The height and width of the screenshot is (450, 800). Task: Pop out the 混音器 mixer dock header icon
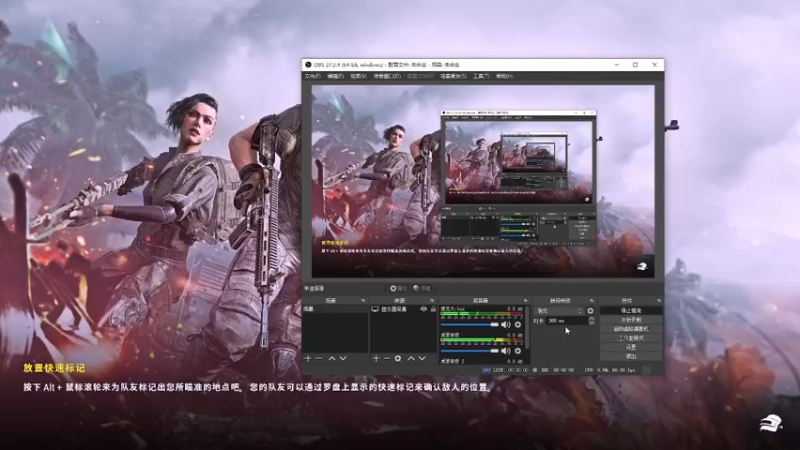pos(526,301)
